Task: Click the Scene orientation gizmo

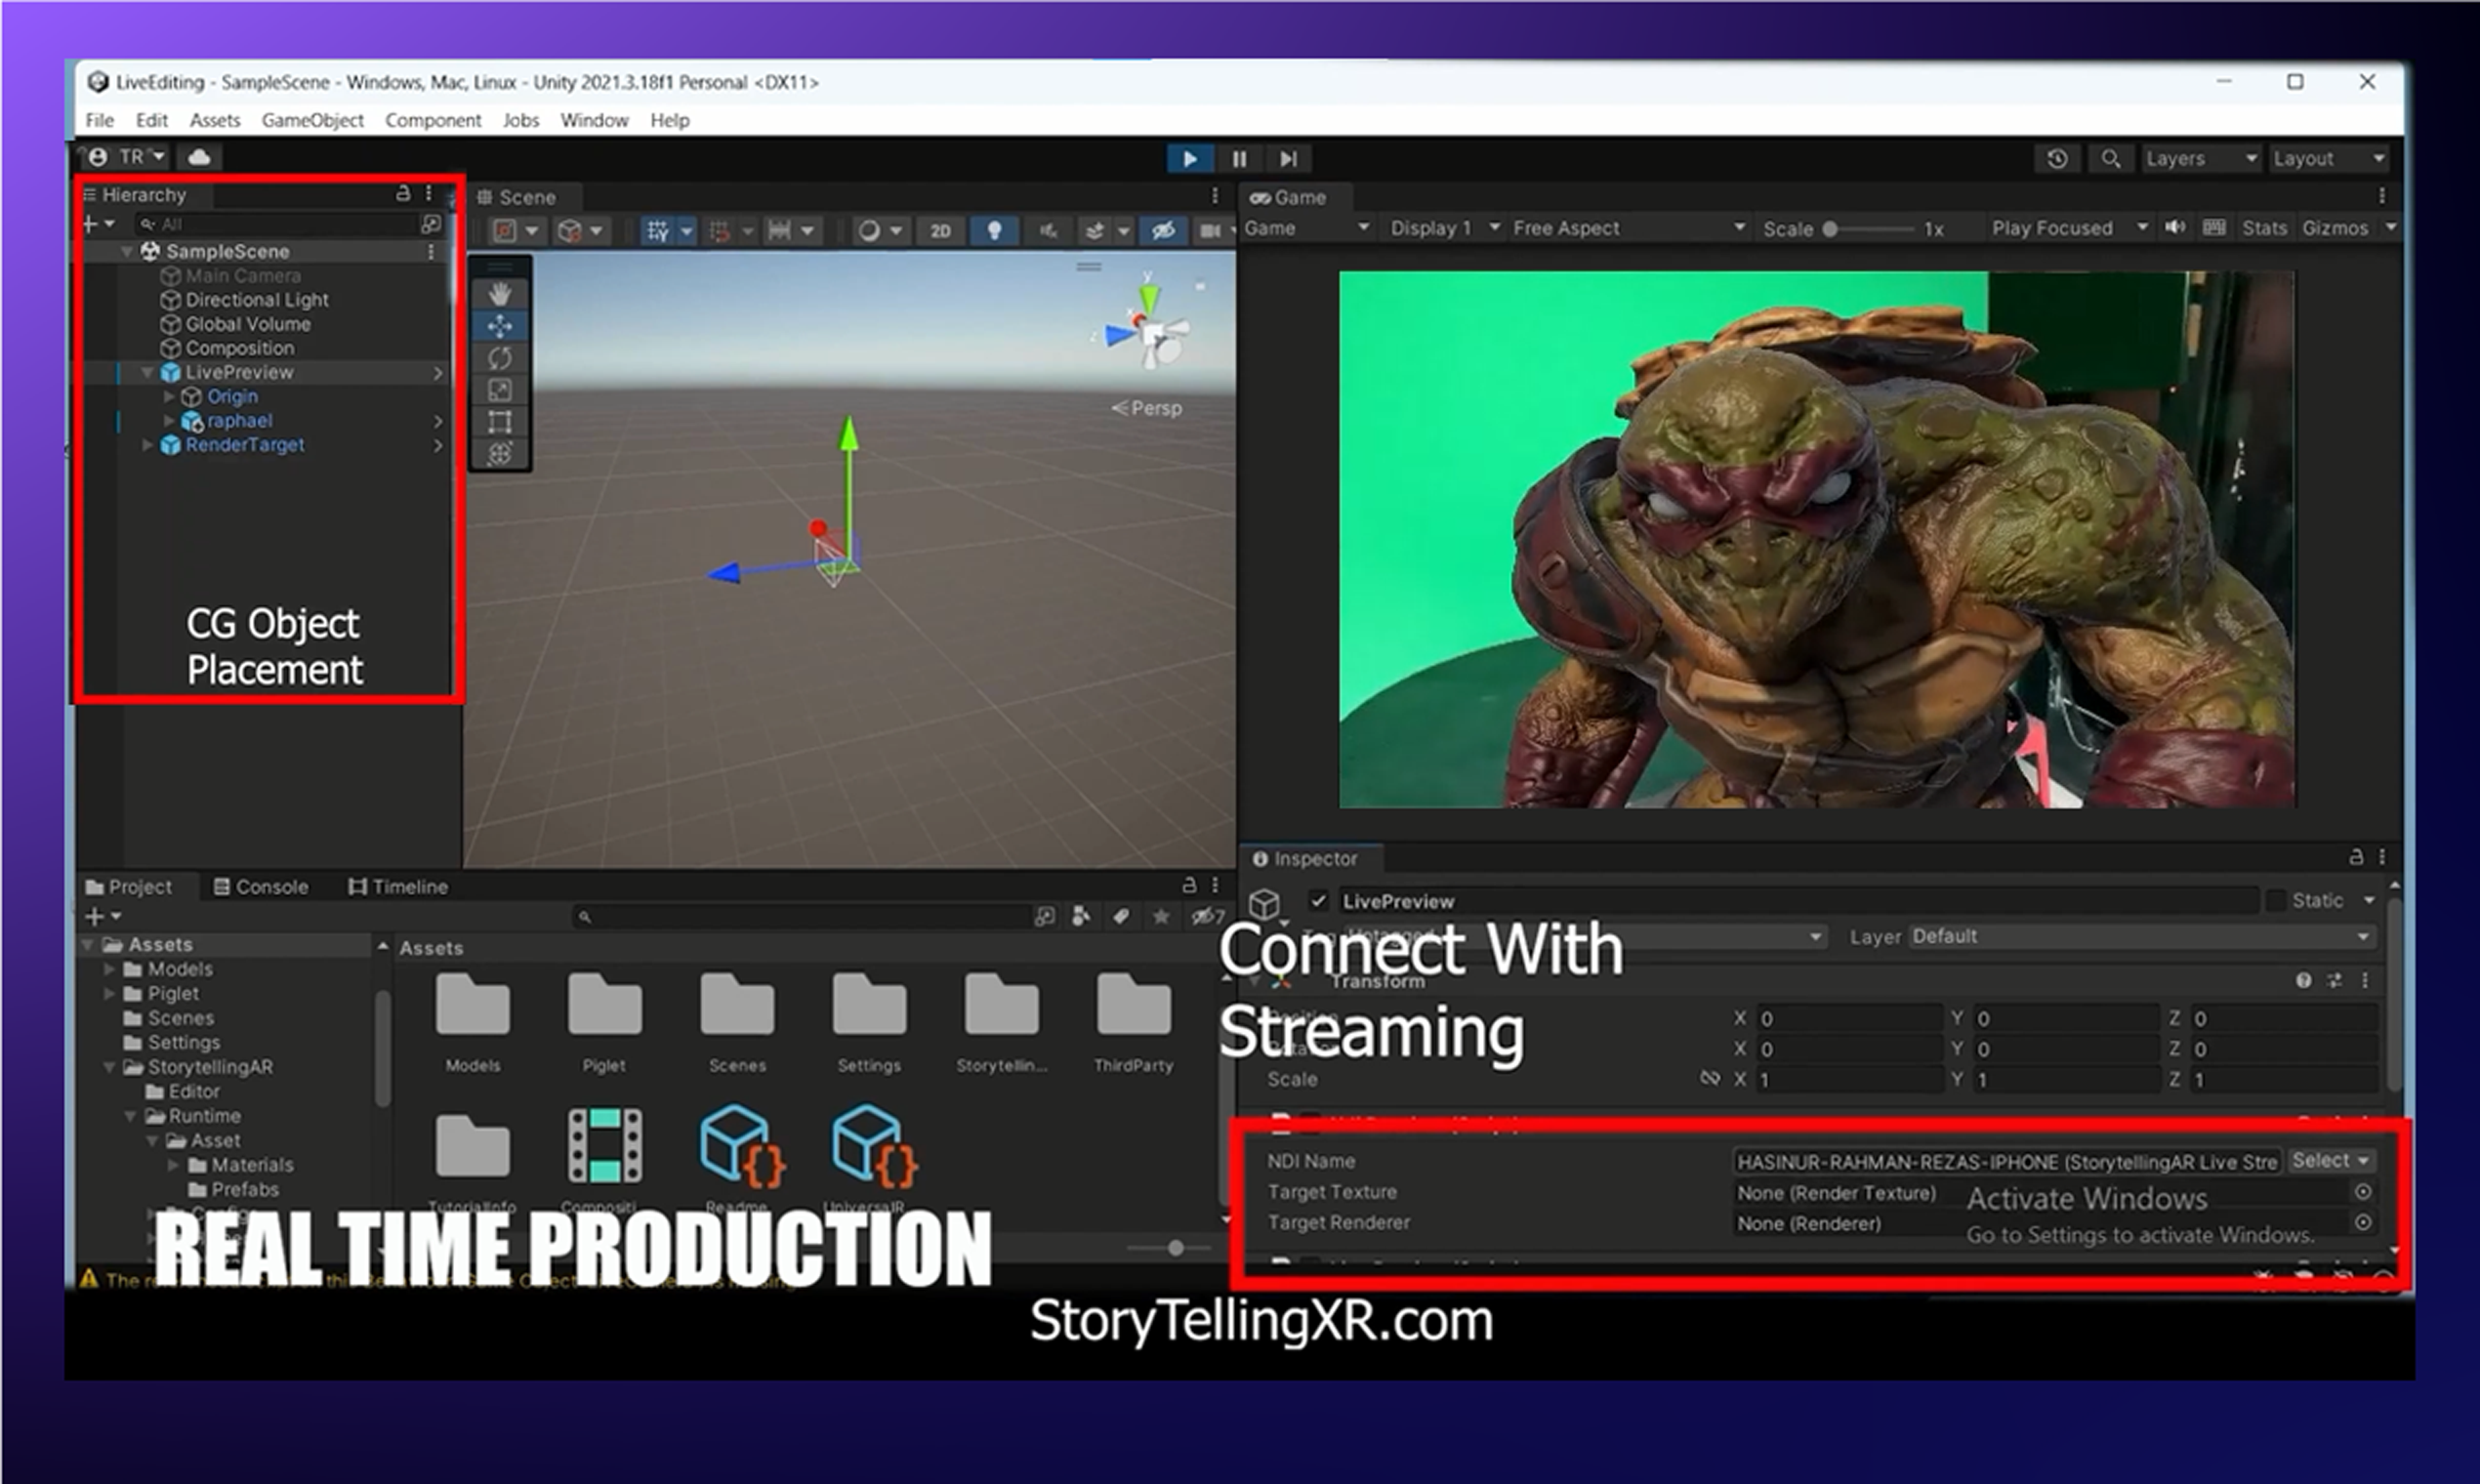Action: pyautogui.click(x=1150, y=330)
